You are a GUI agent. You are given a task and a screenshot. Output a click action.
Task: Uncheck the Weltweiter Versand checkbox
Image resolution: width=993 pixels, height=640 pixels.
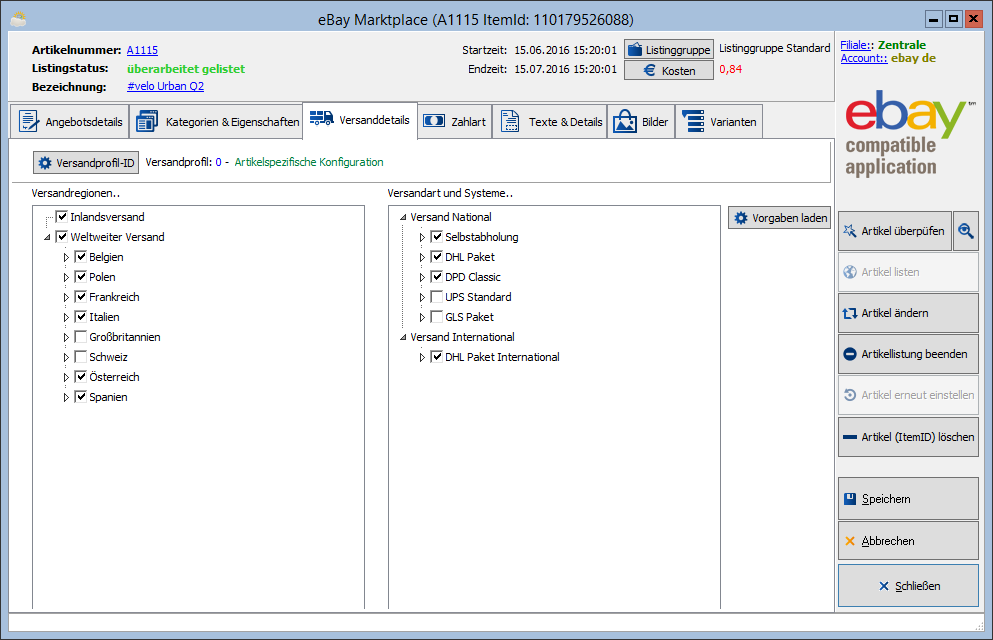pos(62,237)
